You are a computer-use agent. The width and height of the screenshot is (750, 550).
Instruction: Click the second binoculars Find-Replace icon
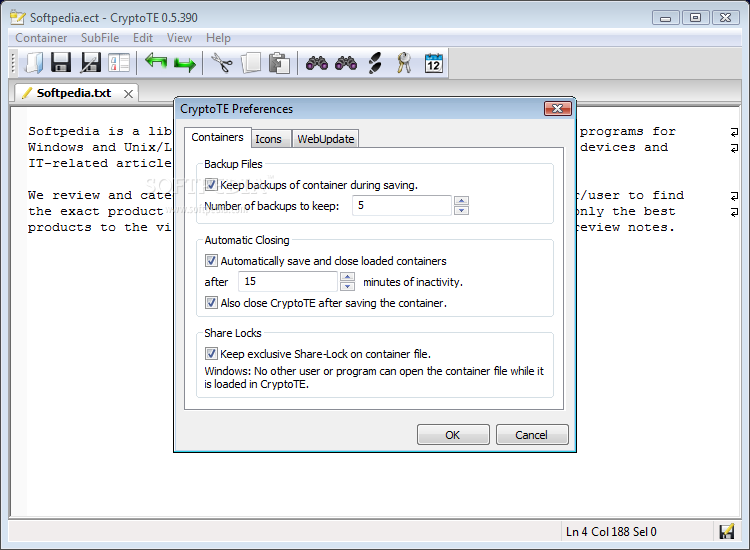pyautogui.click(x=346, y=63)
